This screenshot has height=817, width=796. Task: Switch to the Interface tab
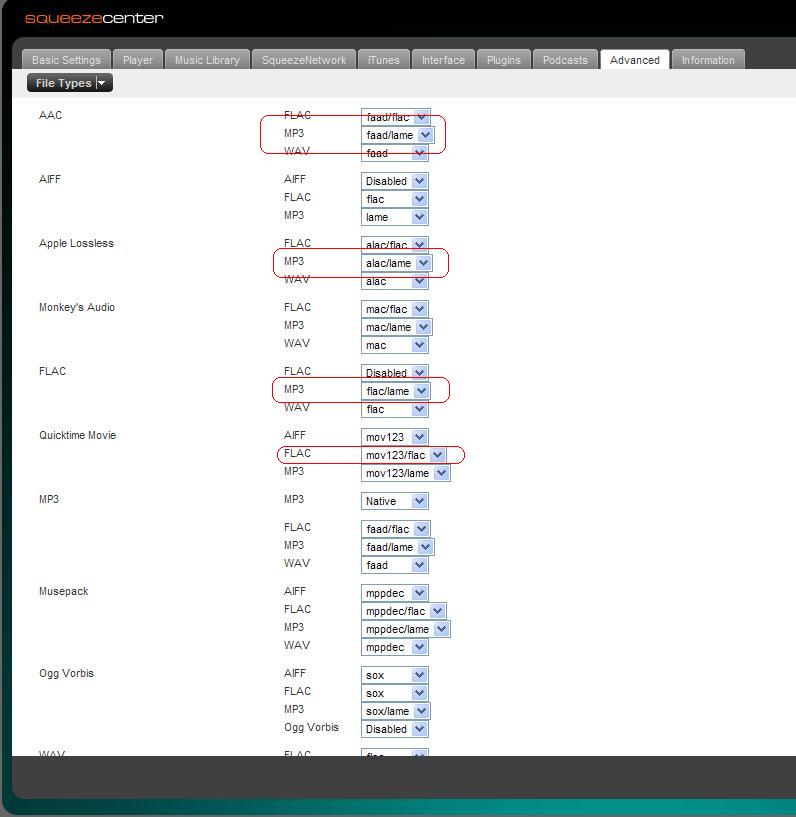pyautogui.click(x=443, y=60)
